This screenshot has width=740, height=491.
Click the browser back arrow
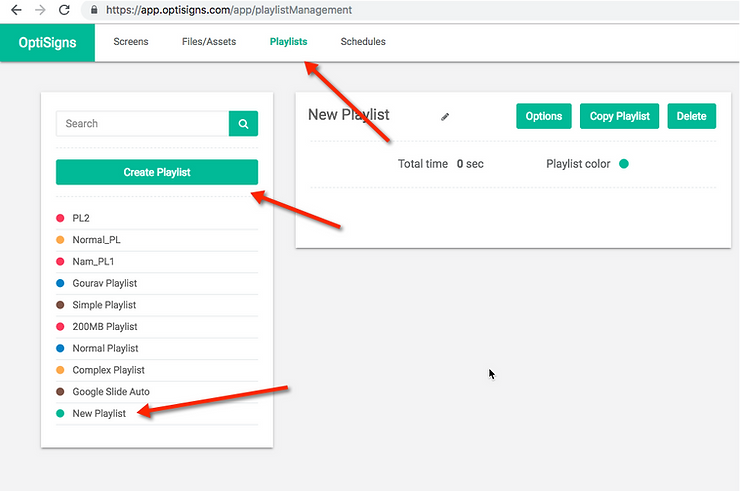pos(16,10)
